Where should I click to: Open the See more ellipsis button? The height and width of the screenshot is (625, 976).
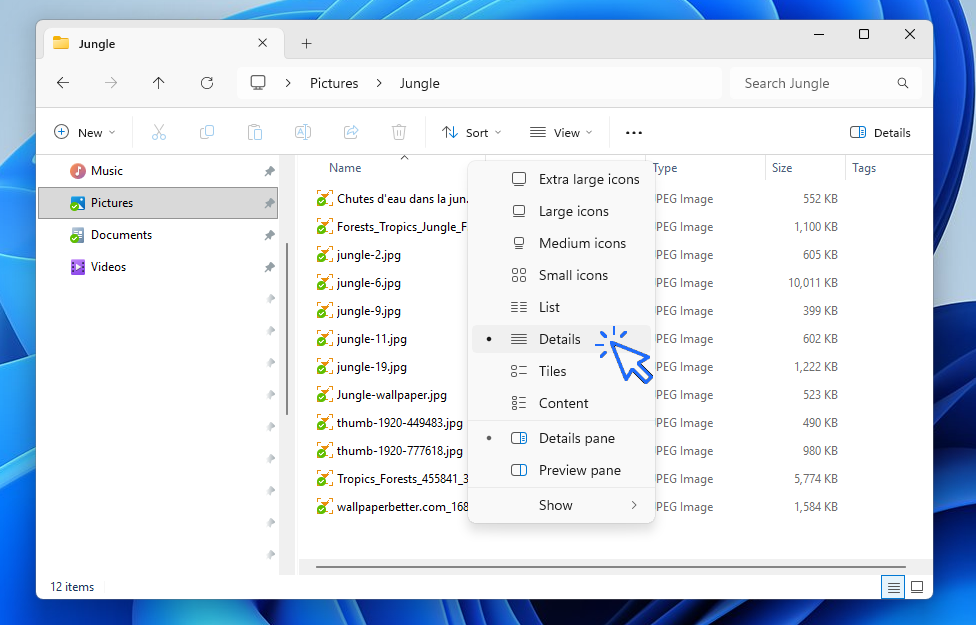[x=634, y=132]
